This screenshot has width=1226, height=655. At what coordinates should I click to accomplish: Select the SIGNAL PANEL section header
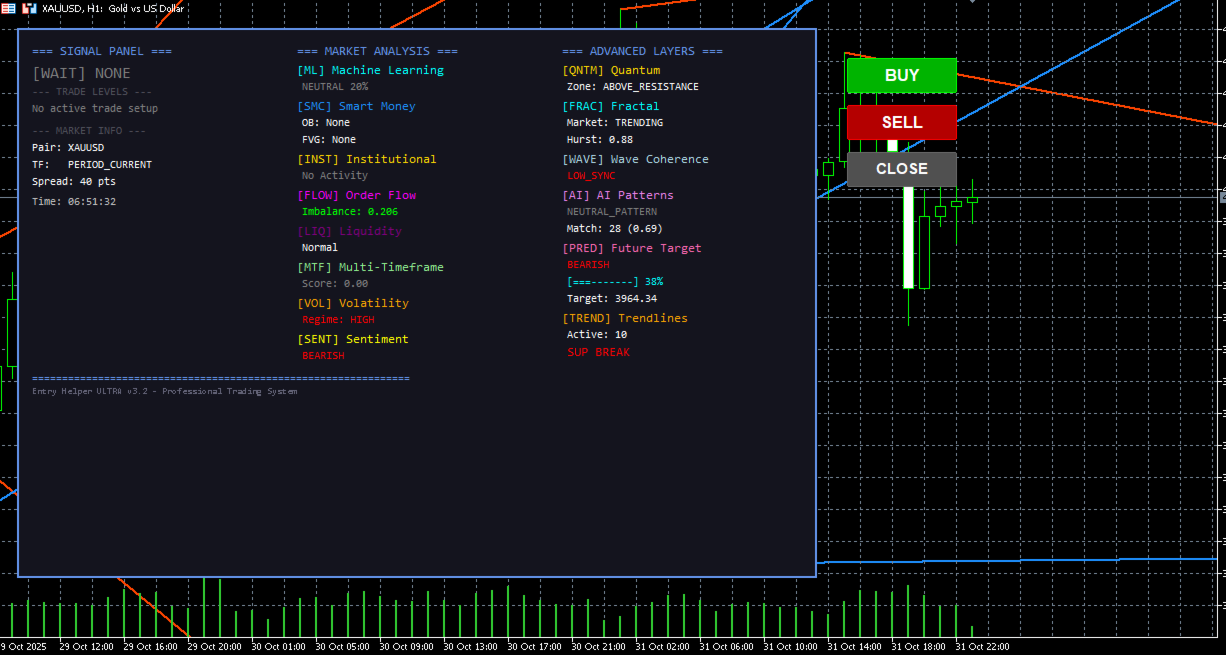coord(102,51)
